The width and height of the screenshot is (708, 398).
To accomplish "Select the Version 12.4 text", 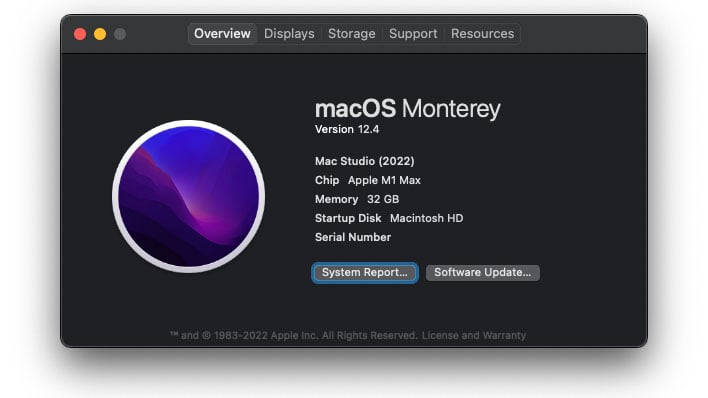I will point(347,129).
